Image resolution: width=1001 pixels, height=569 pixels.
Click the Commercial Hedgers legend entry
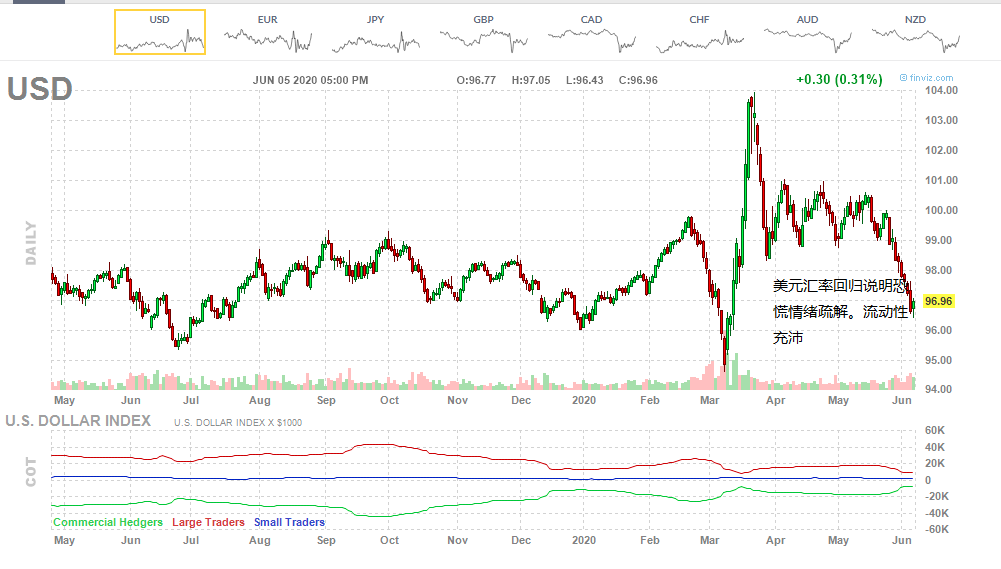tap(108, 522)
